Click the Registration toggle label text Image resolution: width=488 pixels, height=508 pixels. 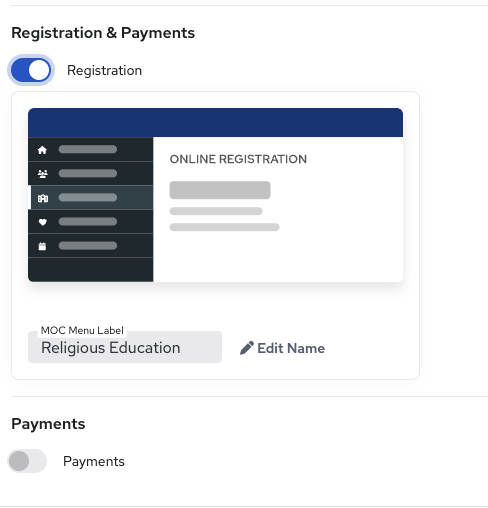tap(105, 70)
